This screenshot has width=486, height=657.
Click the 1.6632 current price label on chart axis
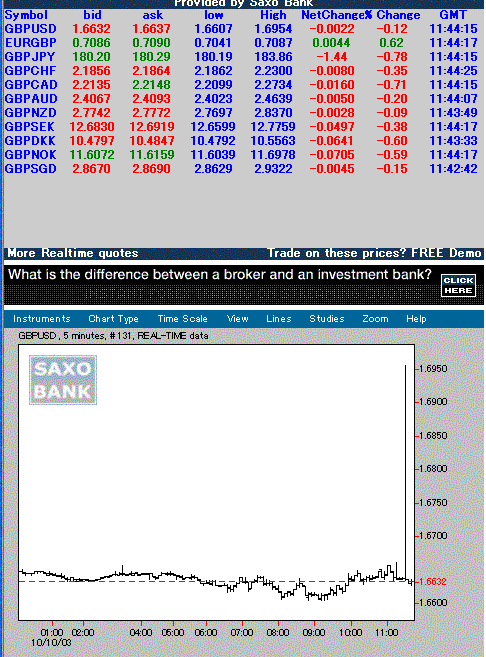tap(433, 582)
